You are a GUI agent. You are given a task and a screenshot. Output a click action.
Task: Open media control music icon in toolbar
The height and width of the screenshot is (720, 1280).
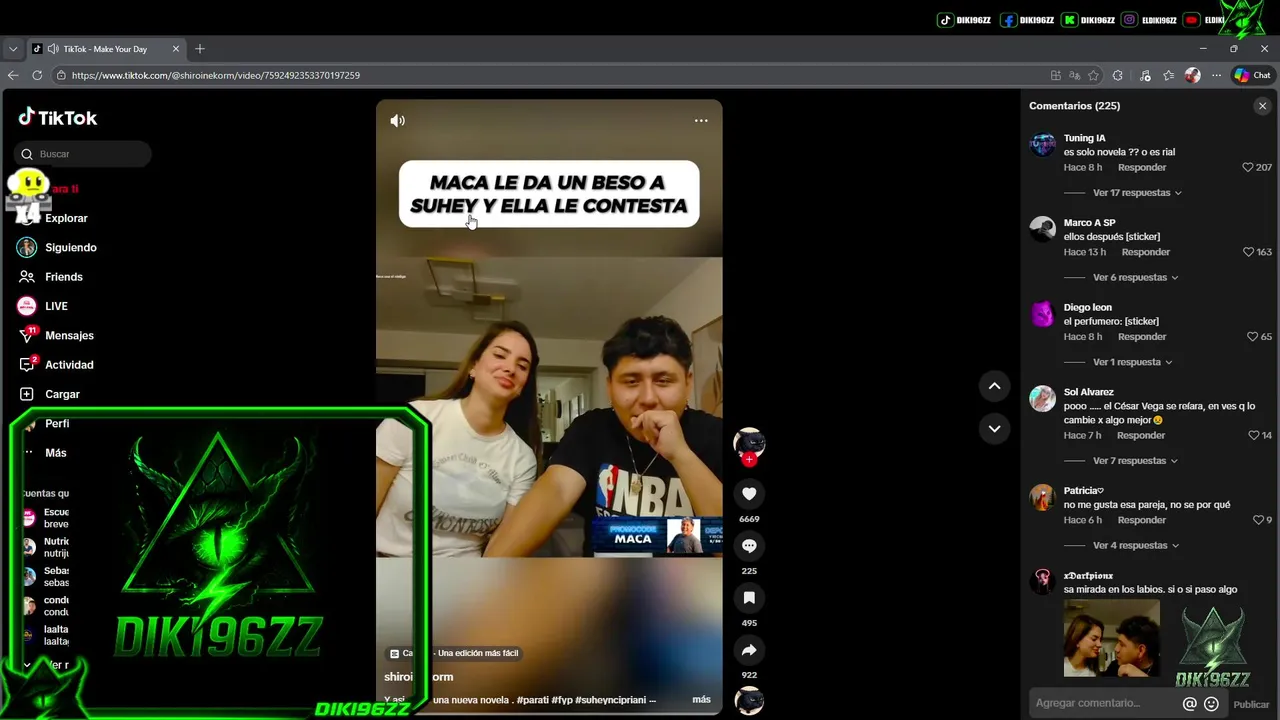tap(1145, 75)
